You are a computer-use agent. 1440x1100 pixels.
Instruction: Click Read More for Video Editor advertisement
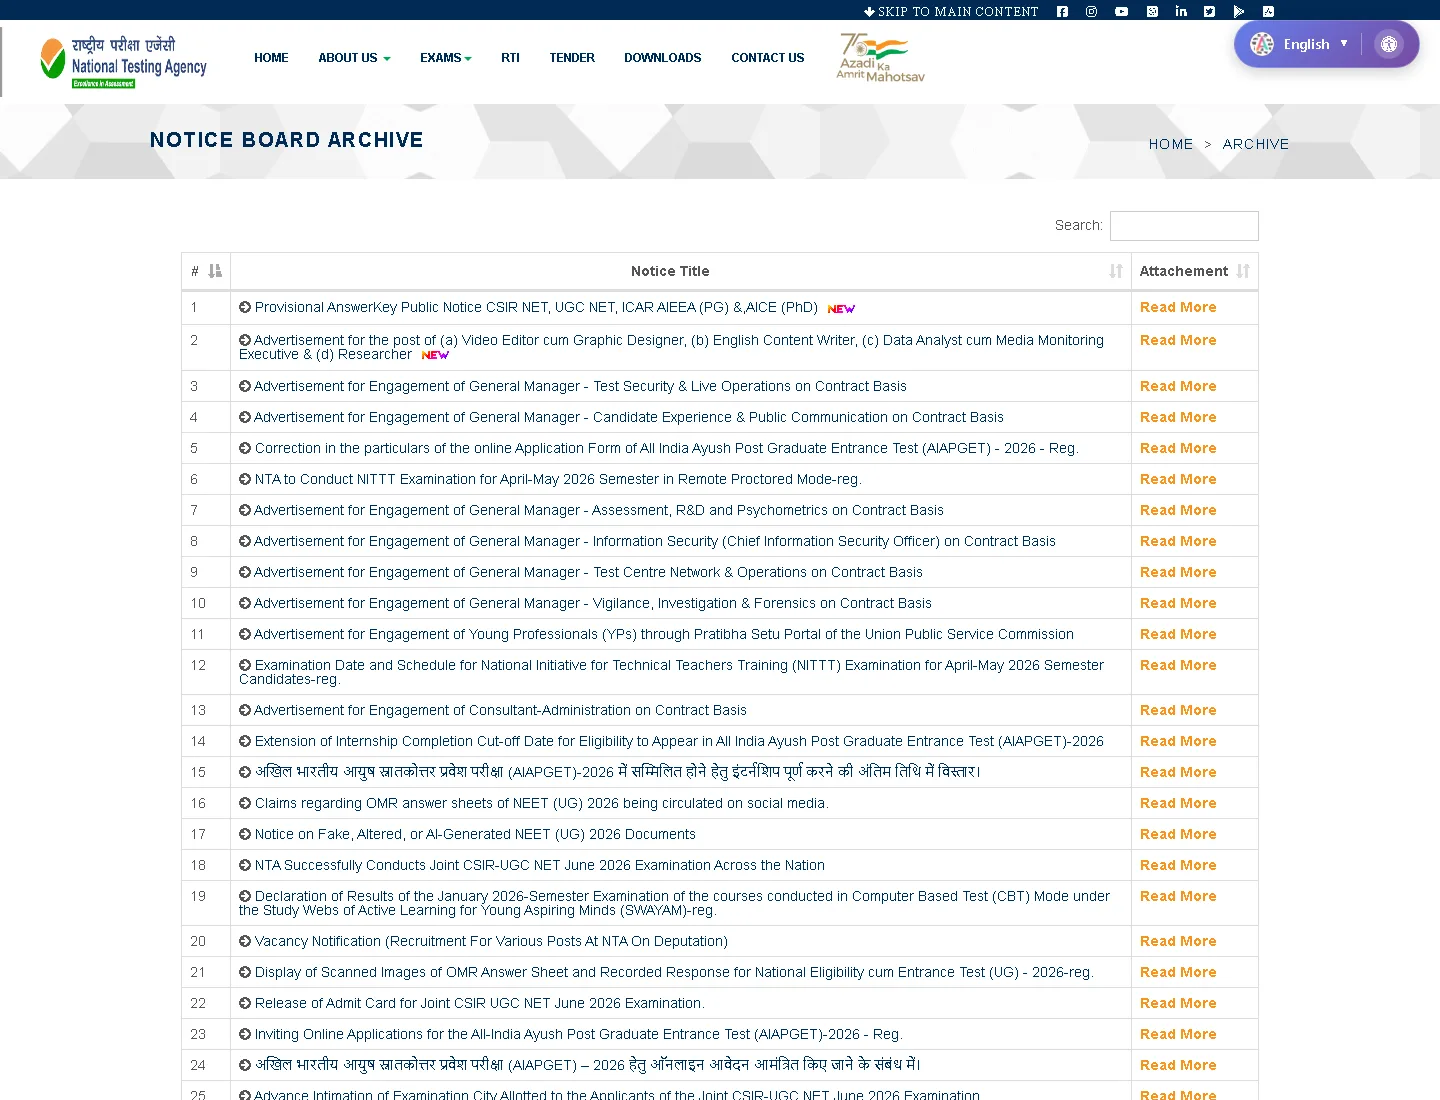(x=1178, y=341)
